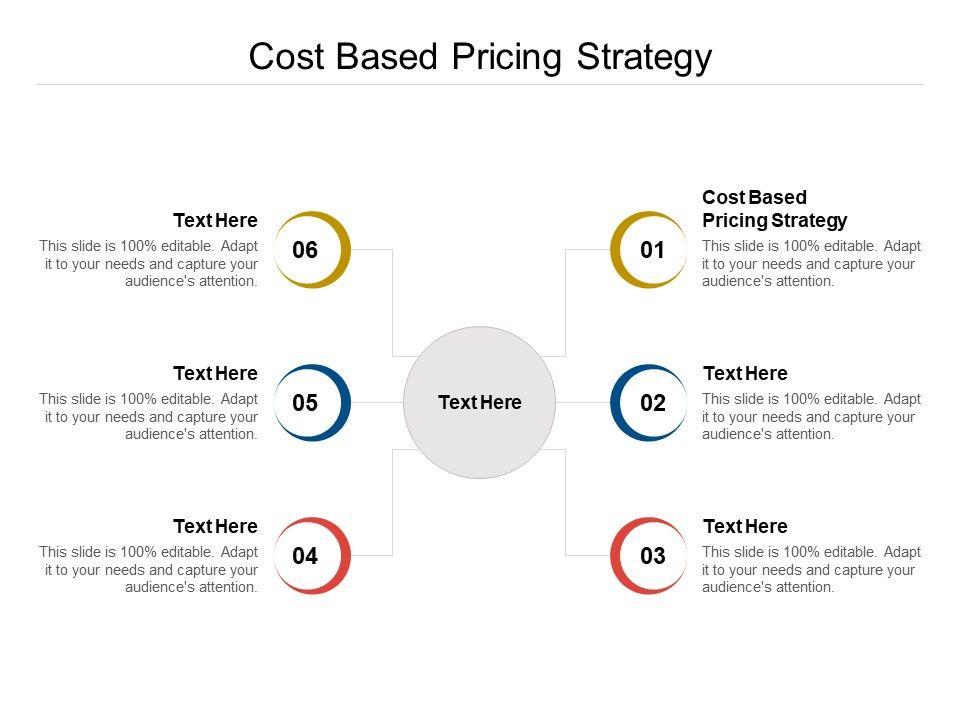Click the central gray Text Here circle

pos(480,403)
